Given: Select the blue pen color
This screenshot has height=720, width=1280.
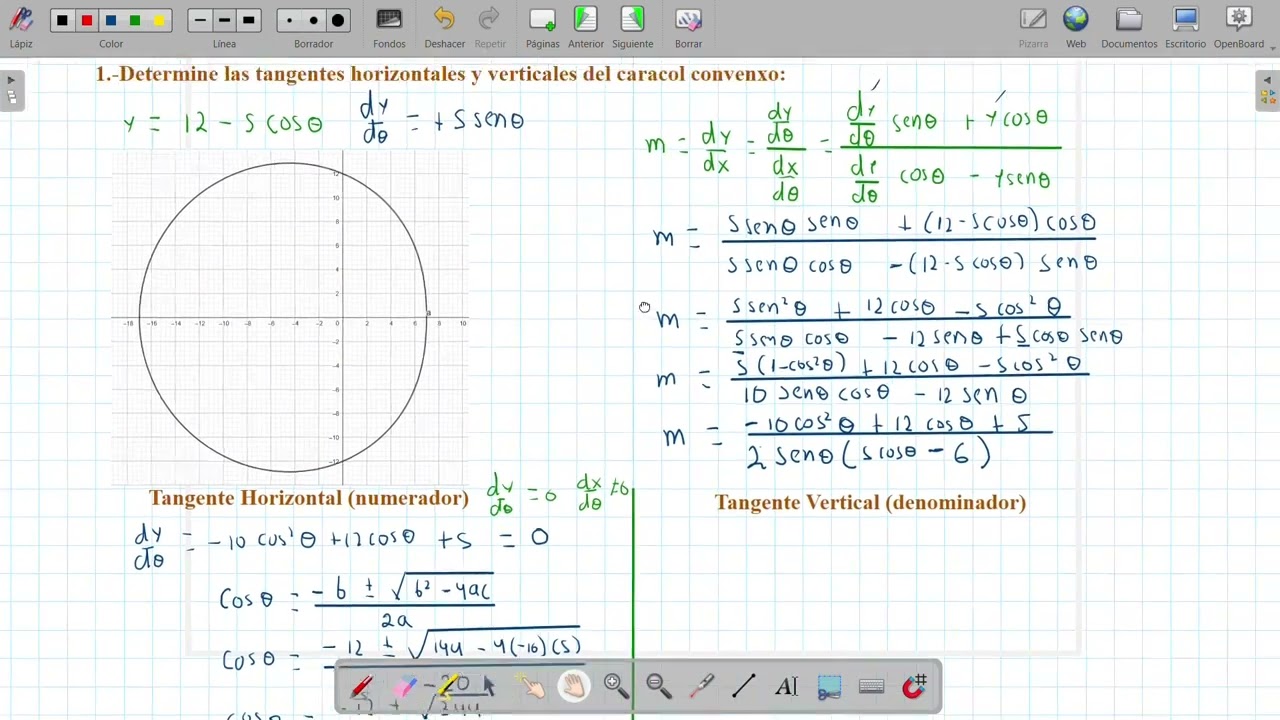Looking at the screenshot, I should [111, 20].
